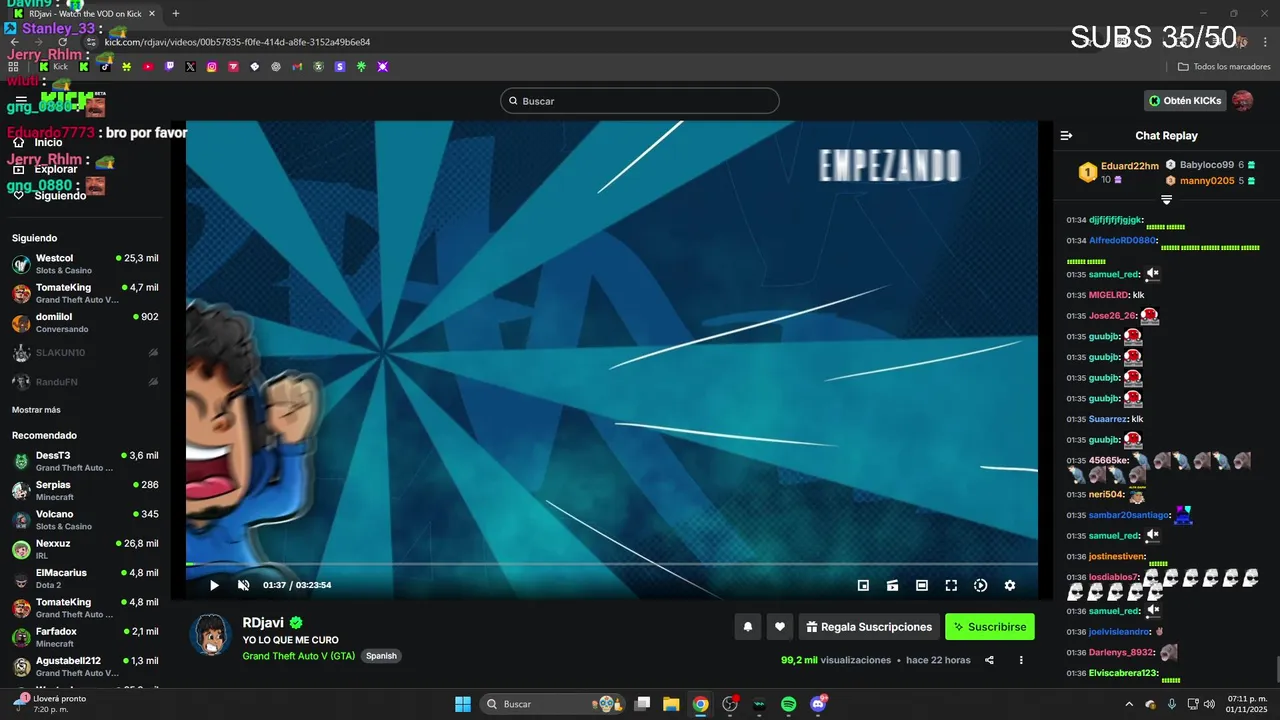
Task: Open the browser apps grid icon
Action: click(13, 67)
